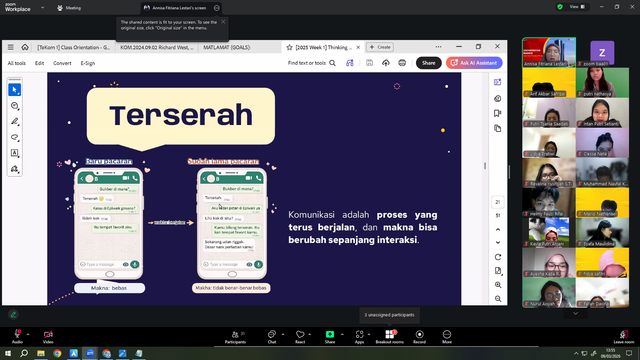640x360 pixels.
Task: Open the Acrobat hamburger menu
Action: [11, 47]
